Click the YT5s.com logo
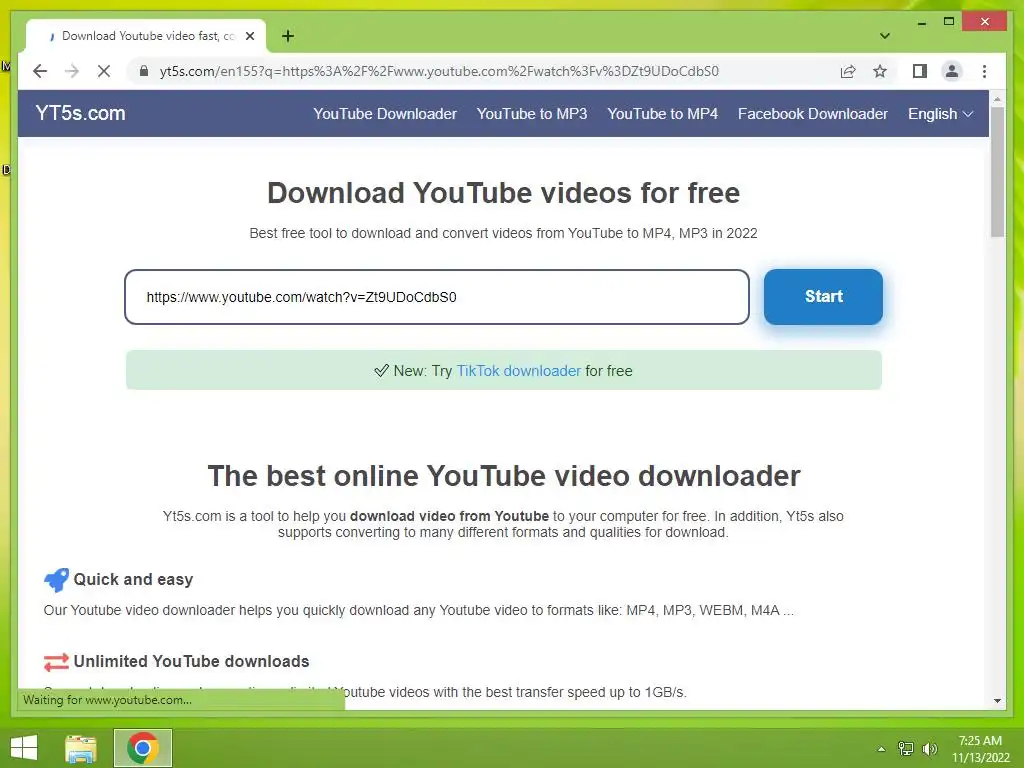 [x=80, y=113]
